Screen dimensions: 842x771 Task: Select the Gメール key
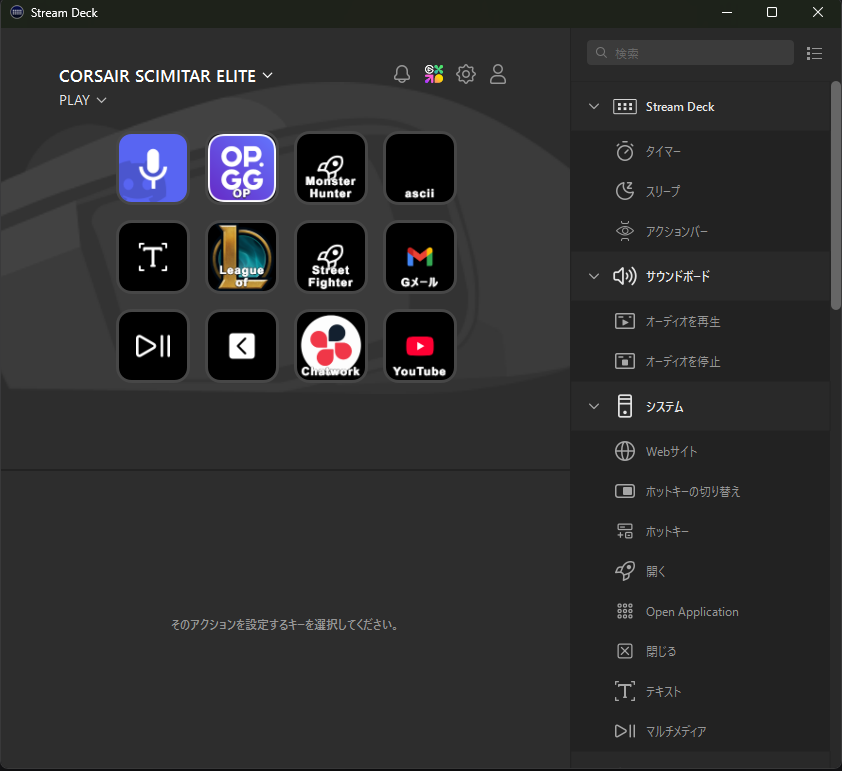pos(420,257)
